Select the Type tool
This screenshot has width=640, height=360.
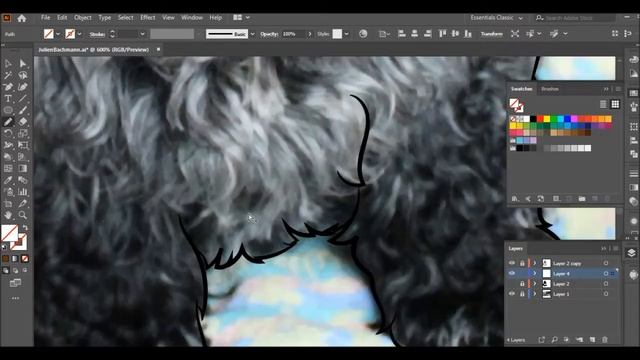(8, 98)
